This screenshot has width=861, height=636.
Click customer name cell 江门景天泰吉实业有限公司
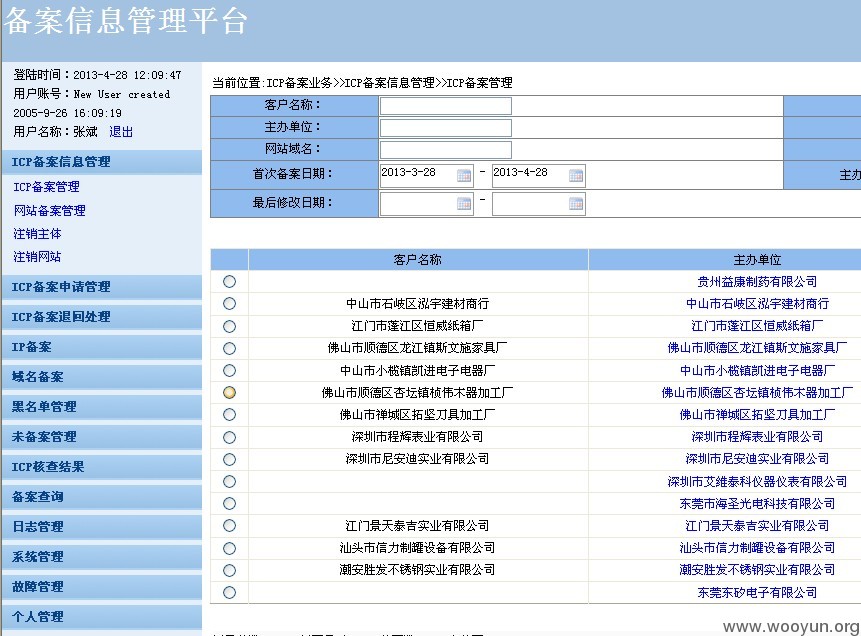[417, 526]
